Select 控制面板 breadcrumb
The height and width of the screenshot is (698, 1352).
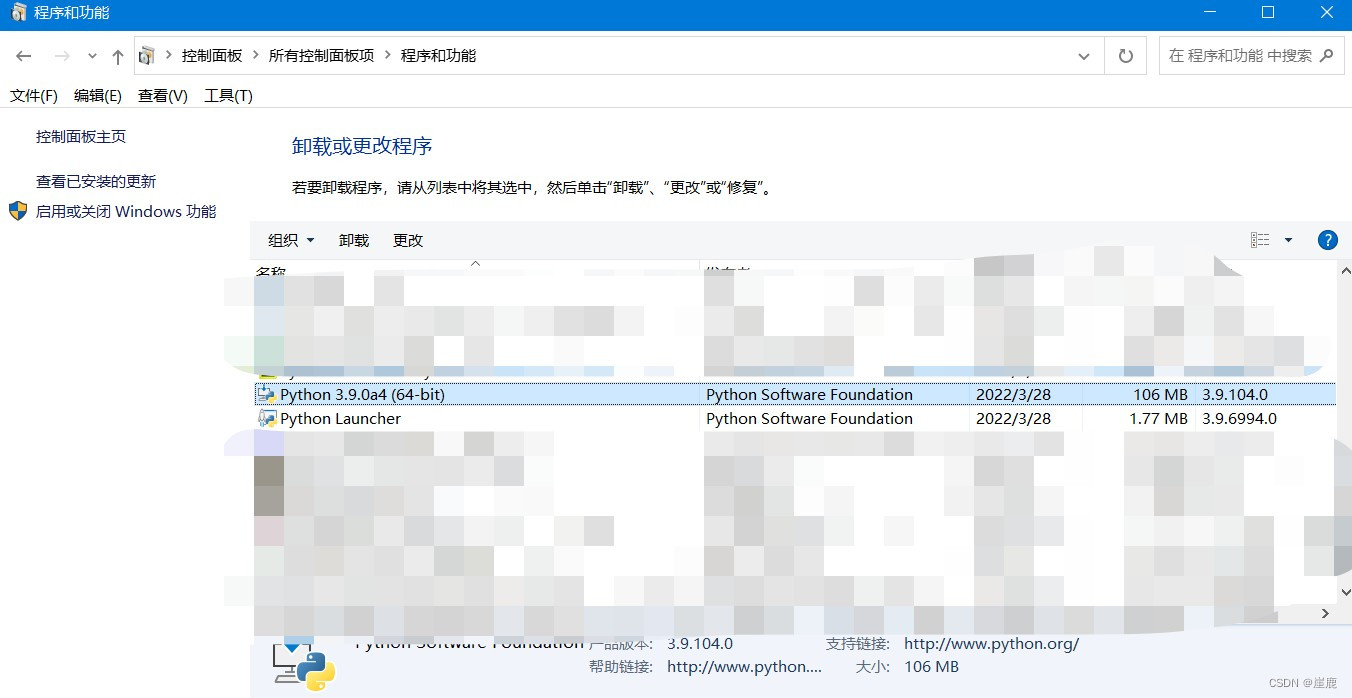[x=212, y=56]
